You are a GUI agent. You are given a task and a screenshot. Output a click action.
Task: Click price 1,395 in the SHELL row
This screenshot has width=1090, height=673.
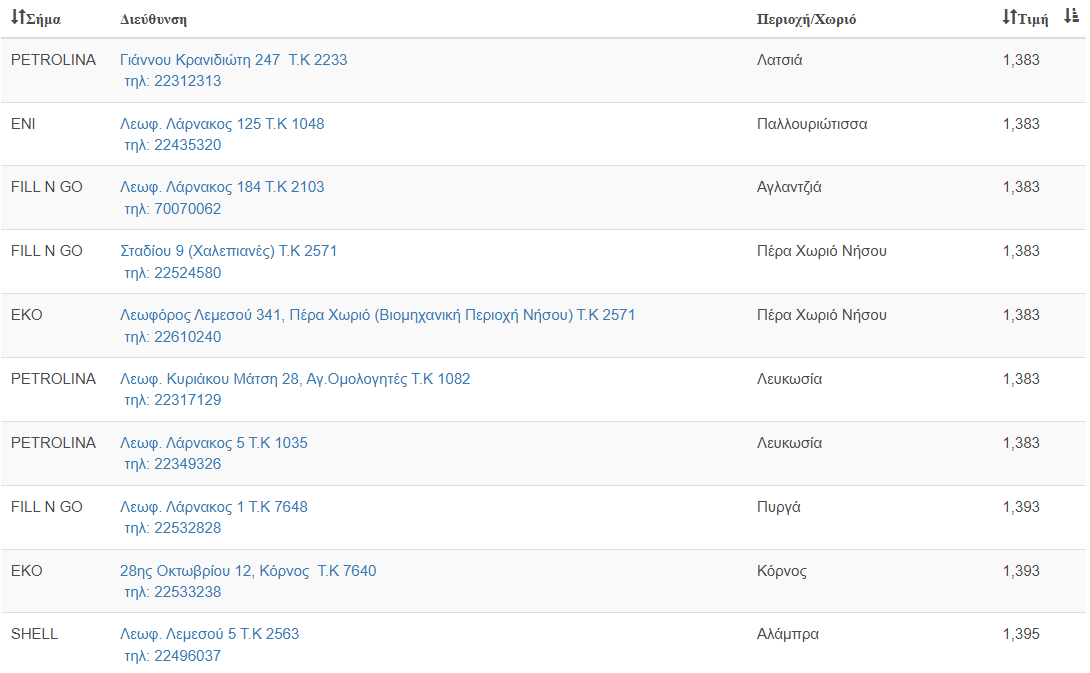pyautogui.click(x=1020, y=634)
